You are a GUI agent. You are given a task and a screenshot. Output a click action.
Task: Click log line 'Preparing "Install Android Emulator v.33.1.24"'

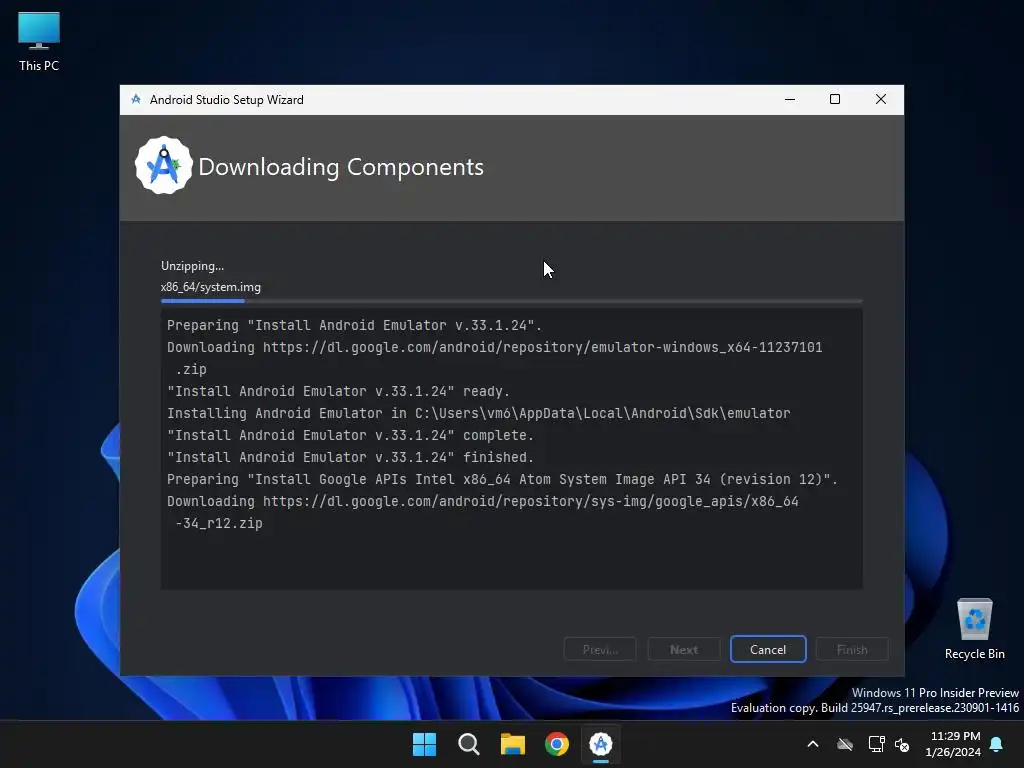[354, 325]
